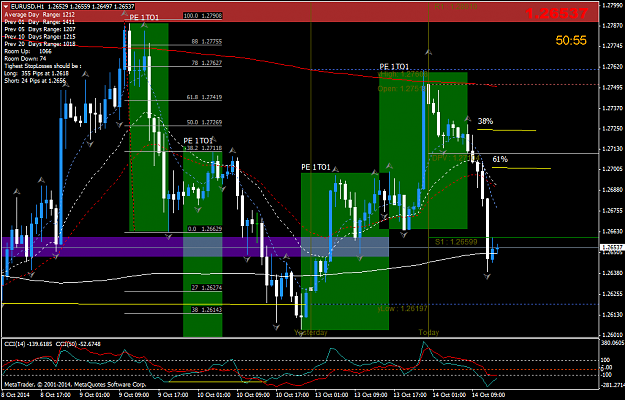This screenshot has height=400, width=625.
Task: Click the PE 1TO1 label above yHigh
Action: (394, 67)
